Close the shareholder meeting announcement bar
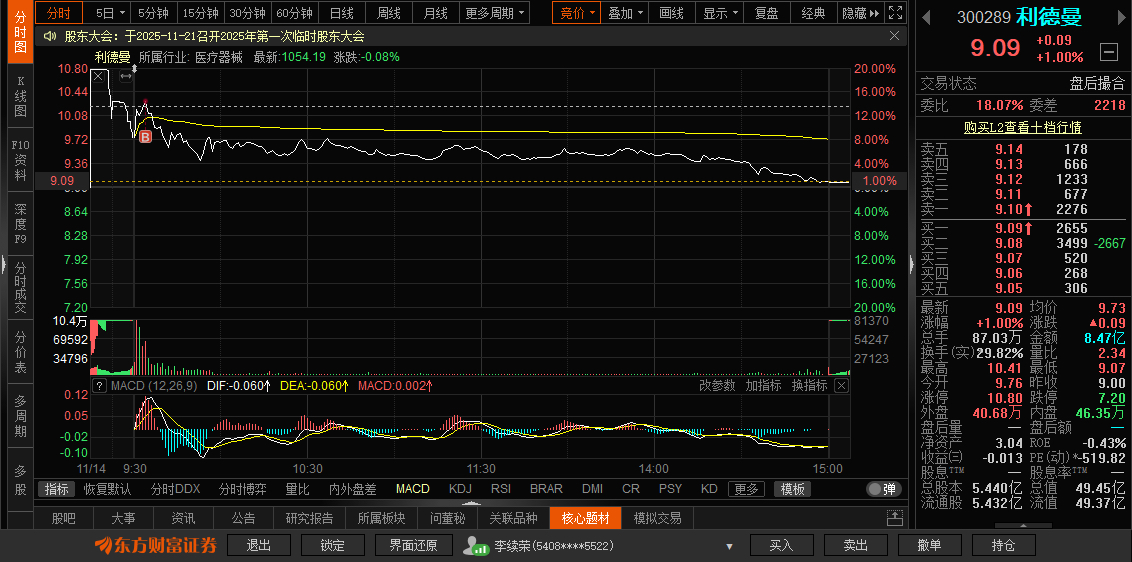 (x=894, y=35)
